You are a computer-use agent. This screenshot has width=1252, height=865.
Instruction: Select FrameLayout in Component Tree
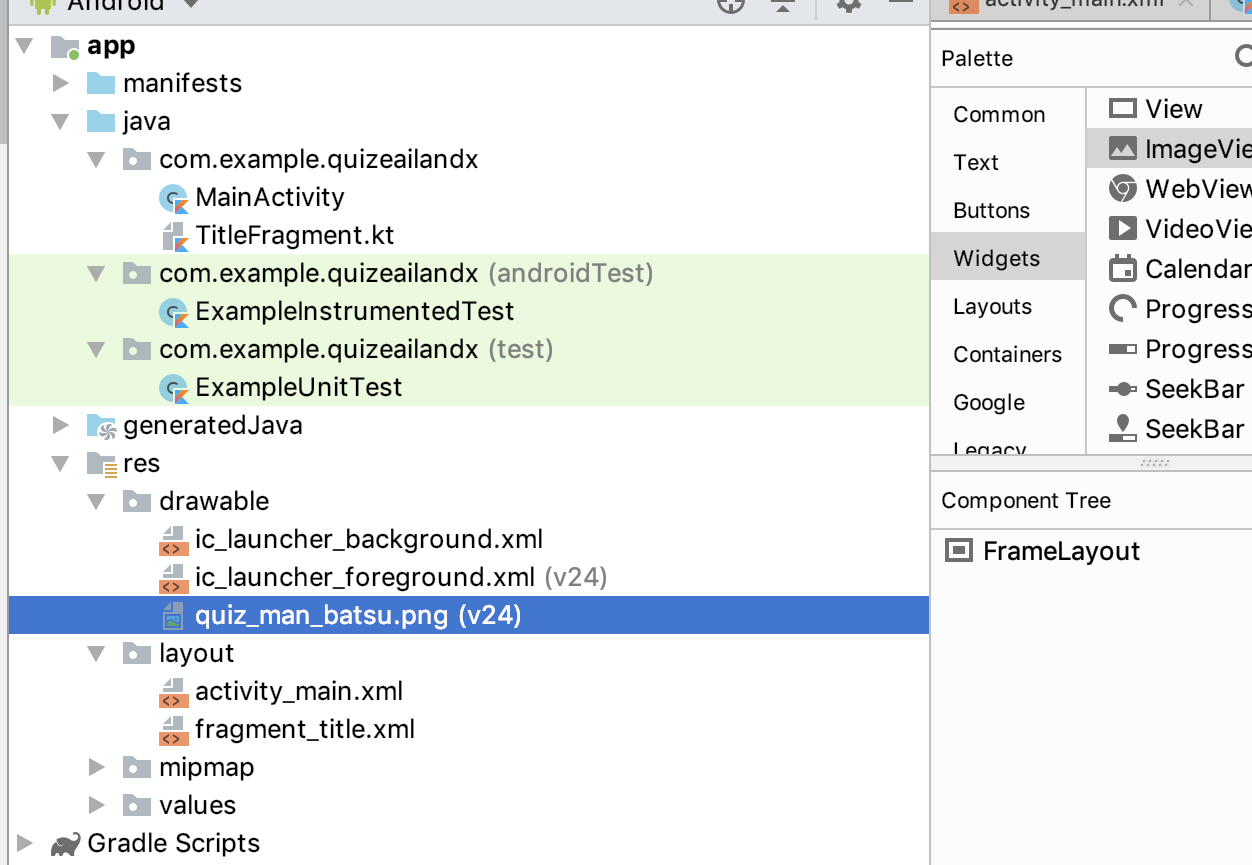[x=1061, y=551]
